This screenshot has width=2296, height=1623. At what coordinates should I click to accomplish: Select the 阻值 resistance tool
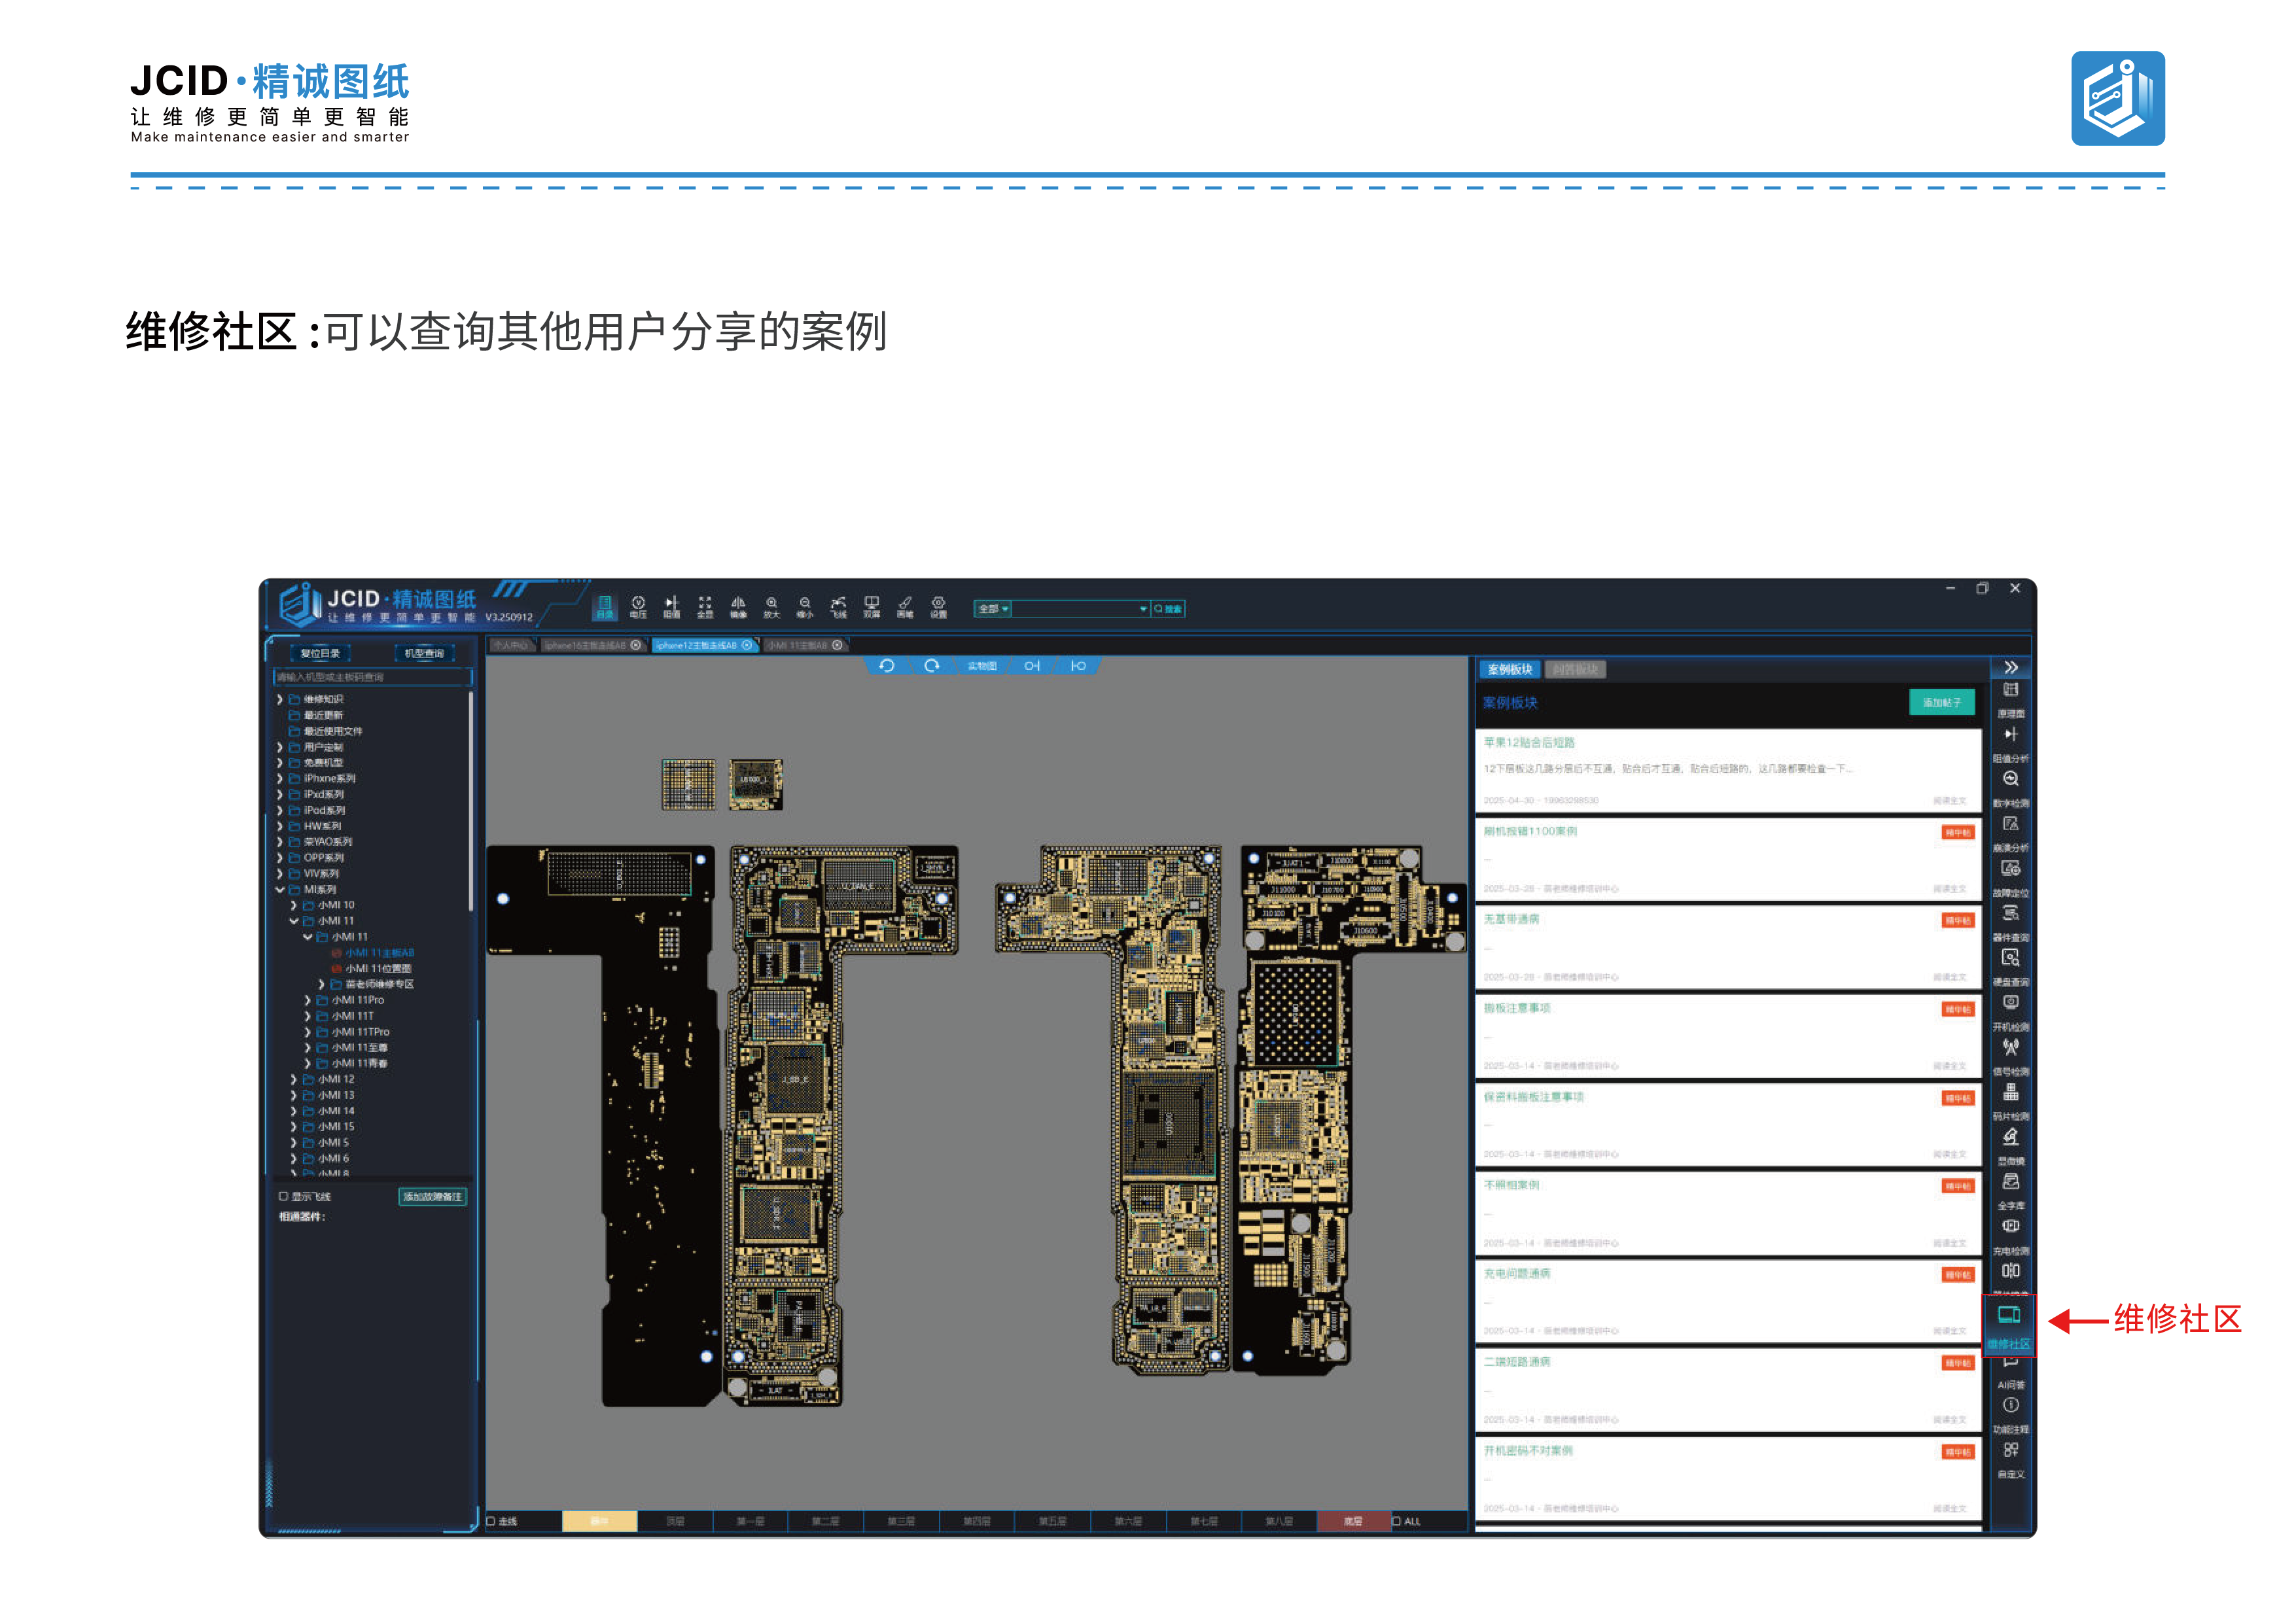[672, 607]
